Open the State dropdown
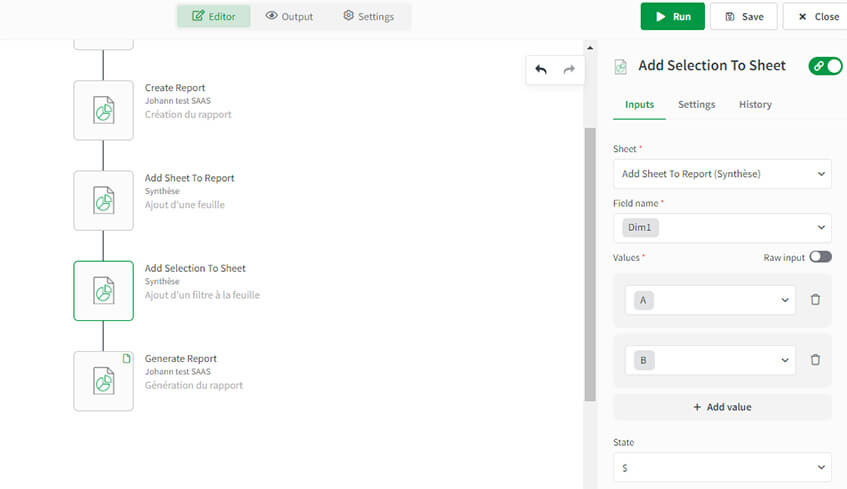 722,467
